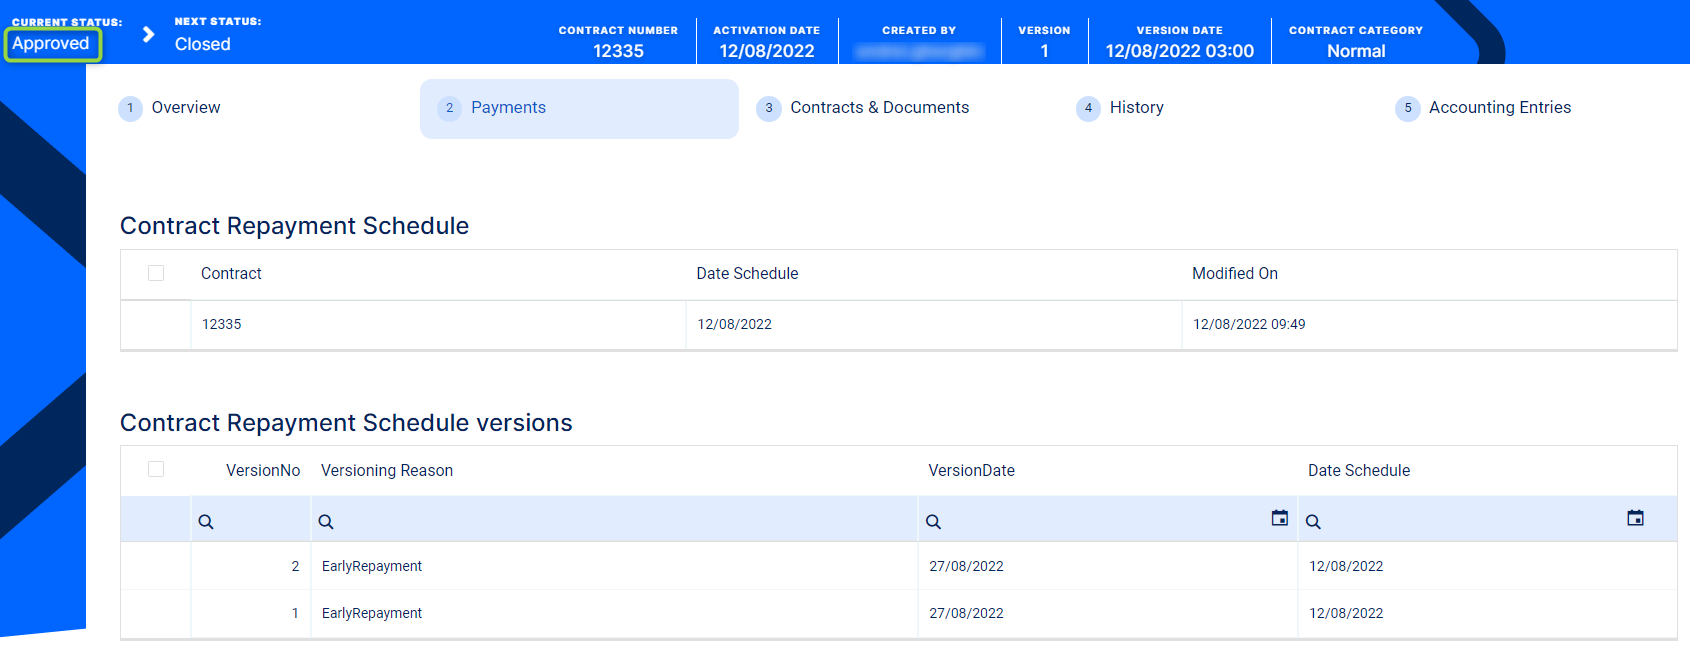1690x648 pixels.
Task: Click search icon in VersionNo filter
Action: click(x=206, y=522)
